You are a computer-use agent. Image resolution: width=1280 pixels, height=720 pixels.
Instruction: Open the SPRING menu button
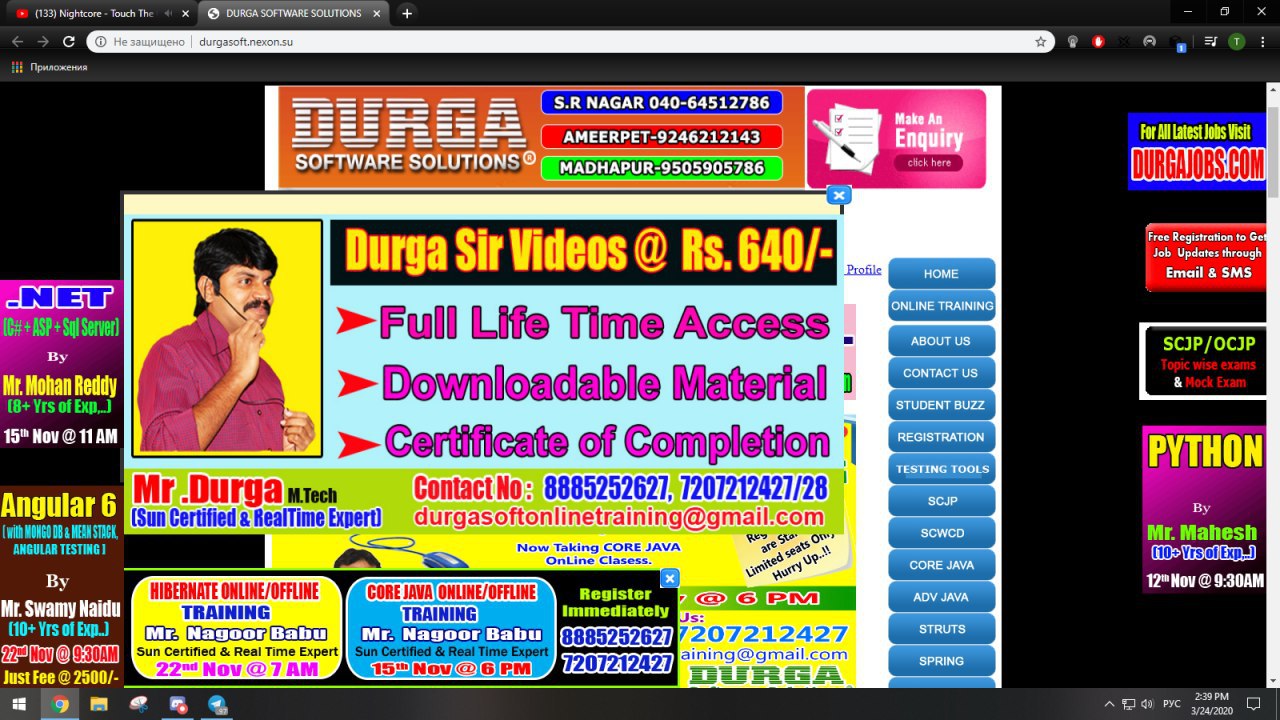(x=941, y=661)
